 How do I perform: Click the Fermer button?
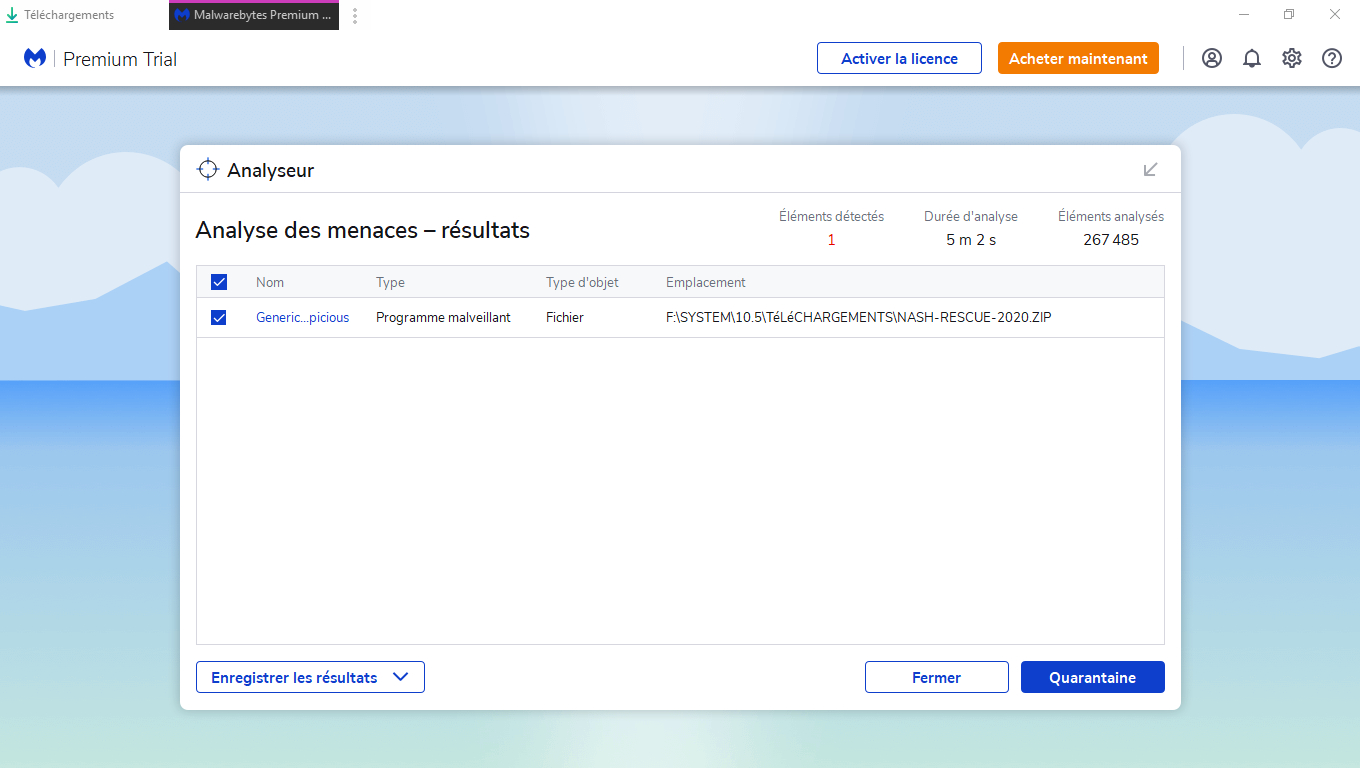click(936, 677)
